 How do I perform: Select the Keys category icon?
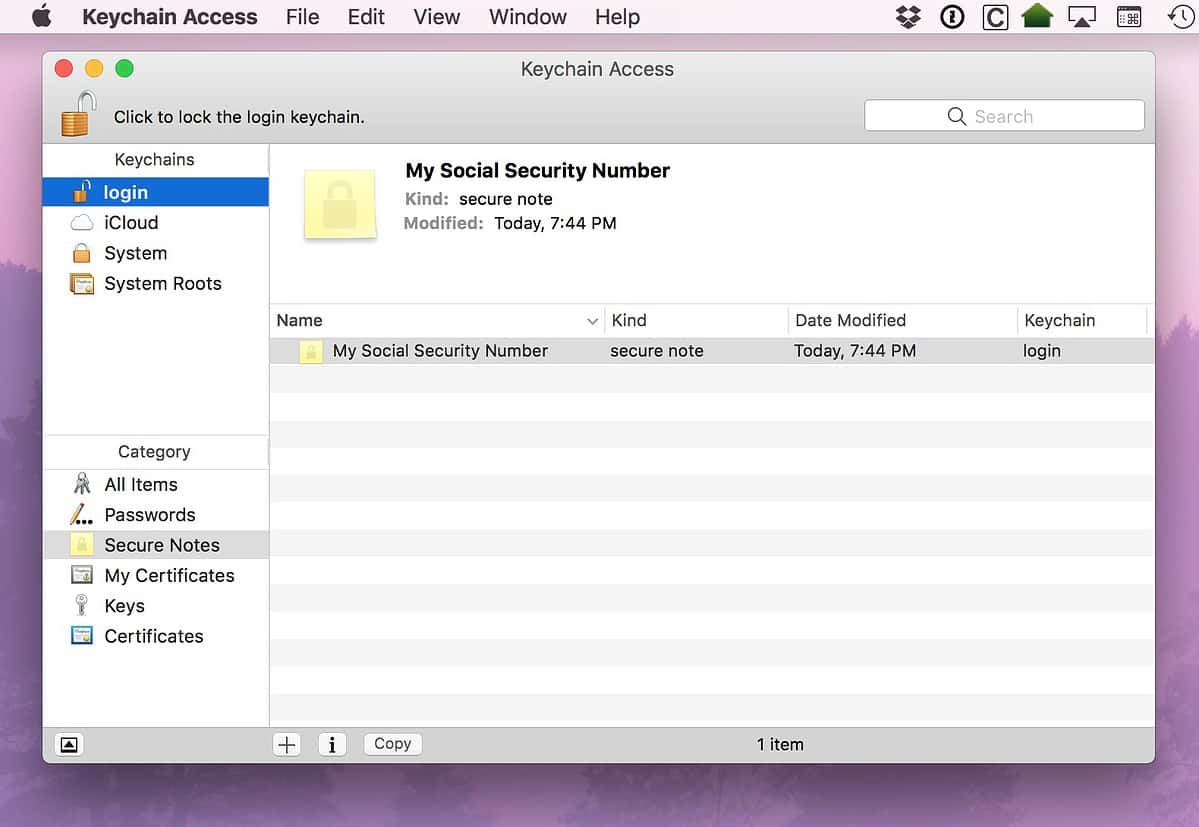(x=82, y=605)
